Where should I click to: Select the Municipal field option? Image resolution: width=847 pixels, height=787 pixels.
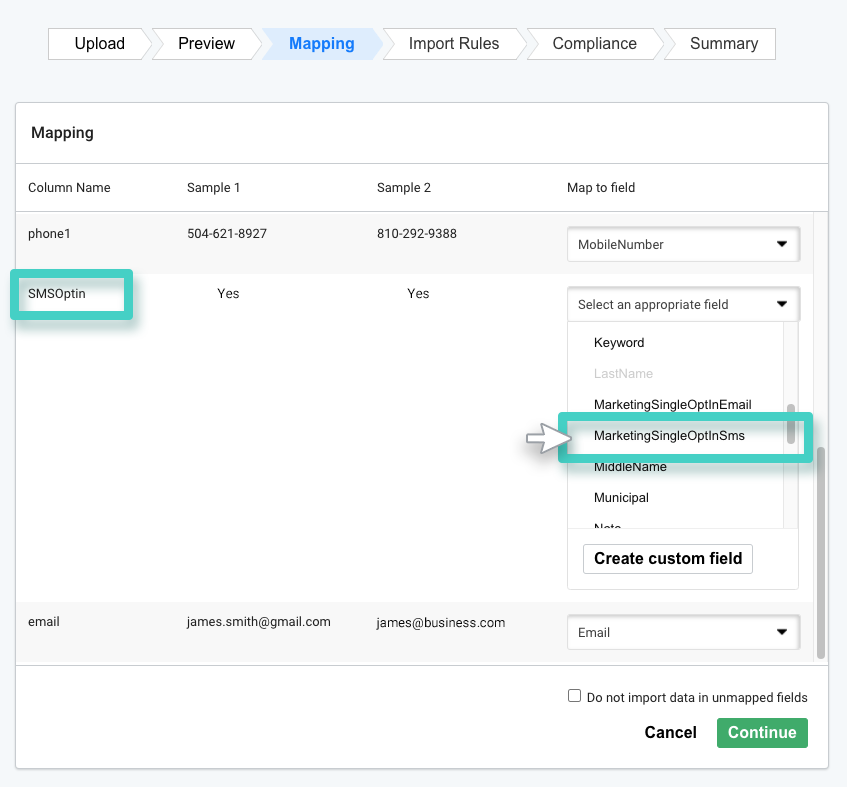(621, 497)
